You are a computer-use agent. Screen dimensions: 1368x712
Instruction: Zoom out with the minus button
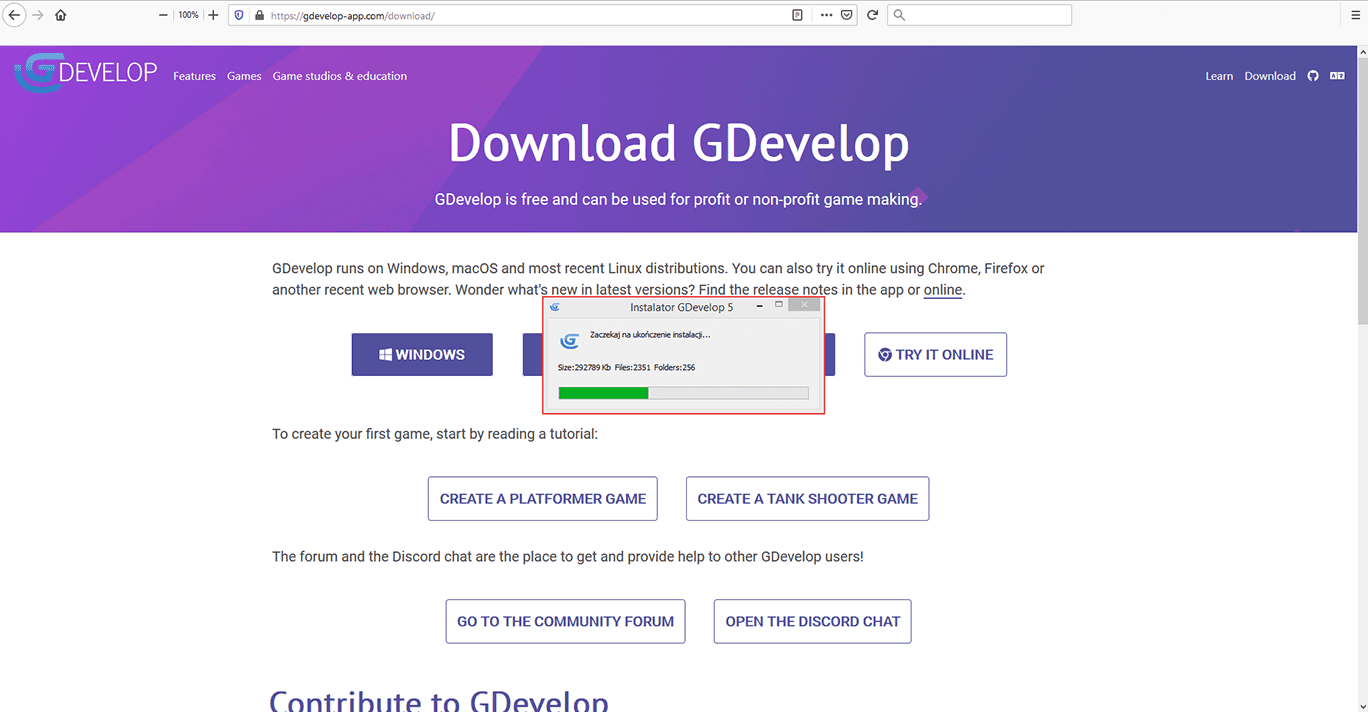(164, 15)
